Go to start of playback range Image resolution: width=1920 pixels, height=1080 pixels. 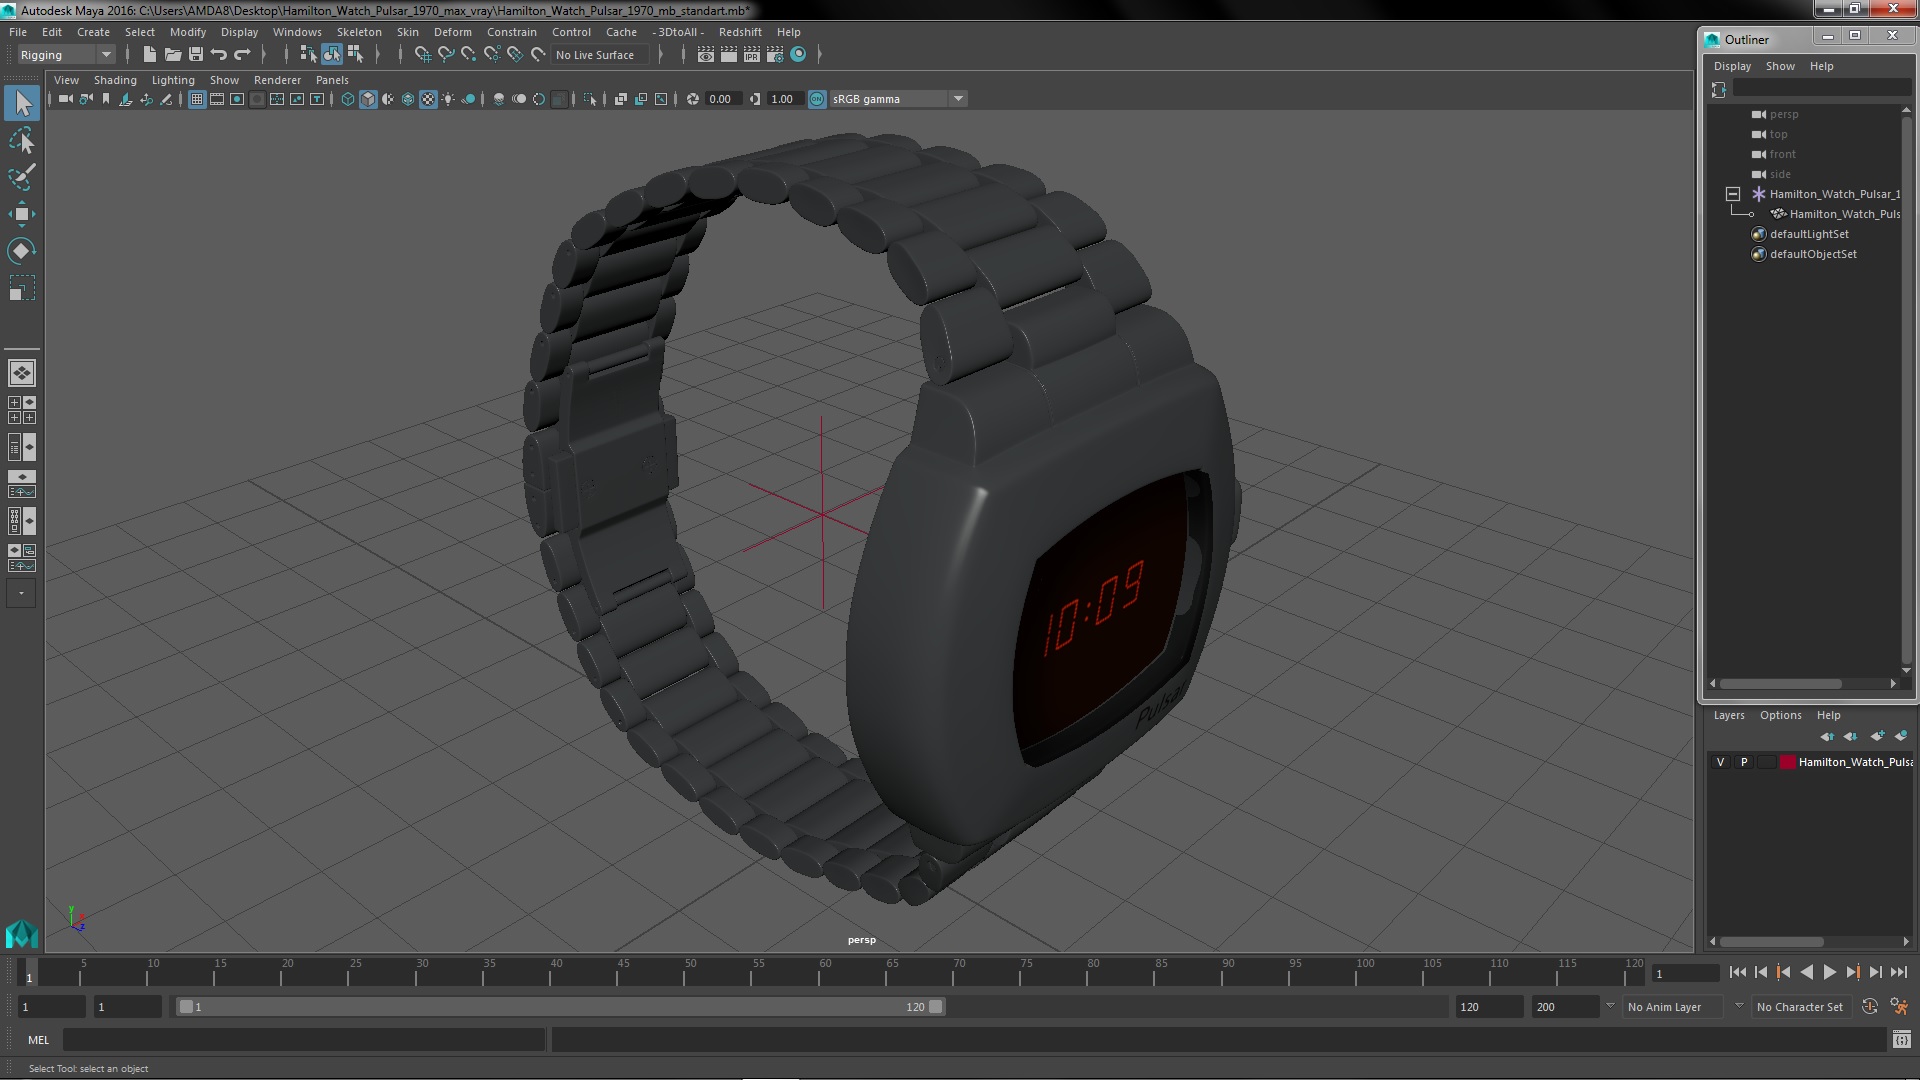click(x=1737, y=972)
